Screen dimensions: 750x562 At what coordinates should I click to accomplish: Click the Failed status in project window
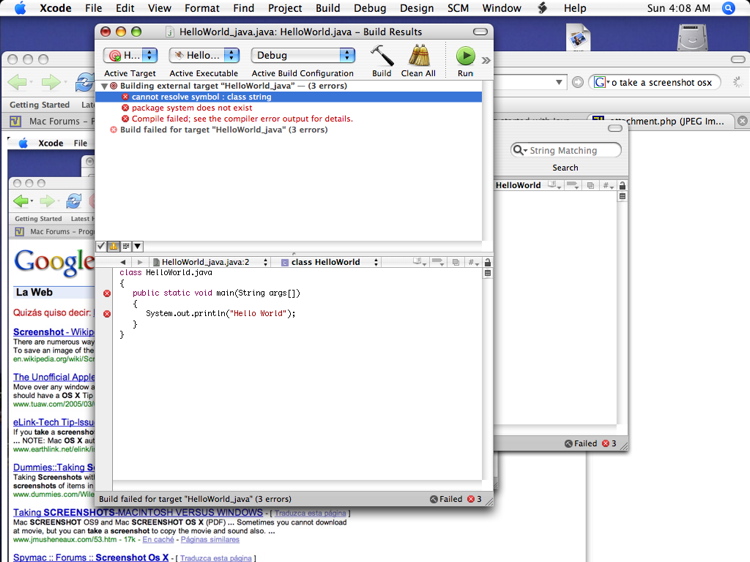click(x=581, y=443)
